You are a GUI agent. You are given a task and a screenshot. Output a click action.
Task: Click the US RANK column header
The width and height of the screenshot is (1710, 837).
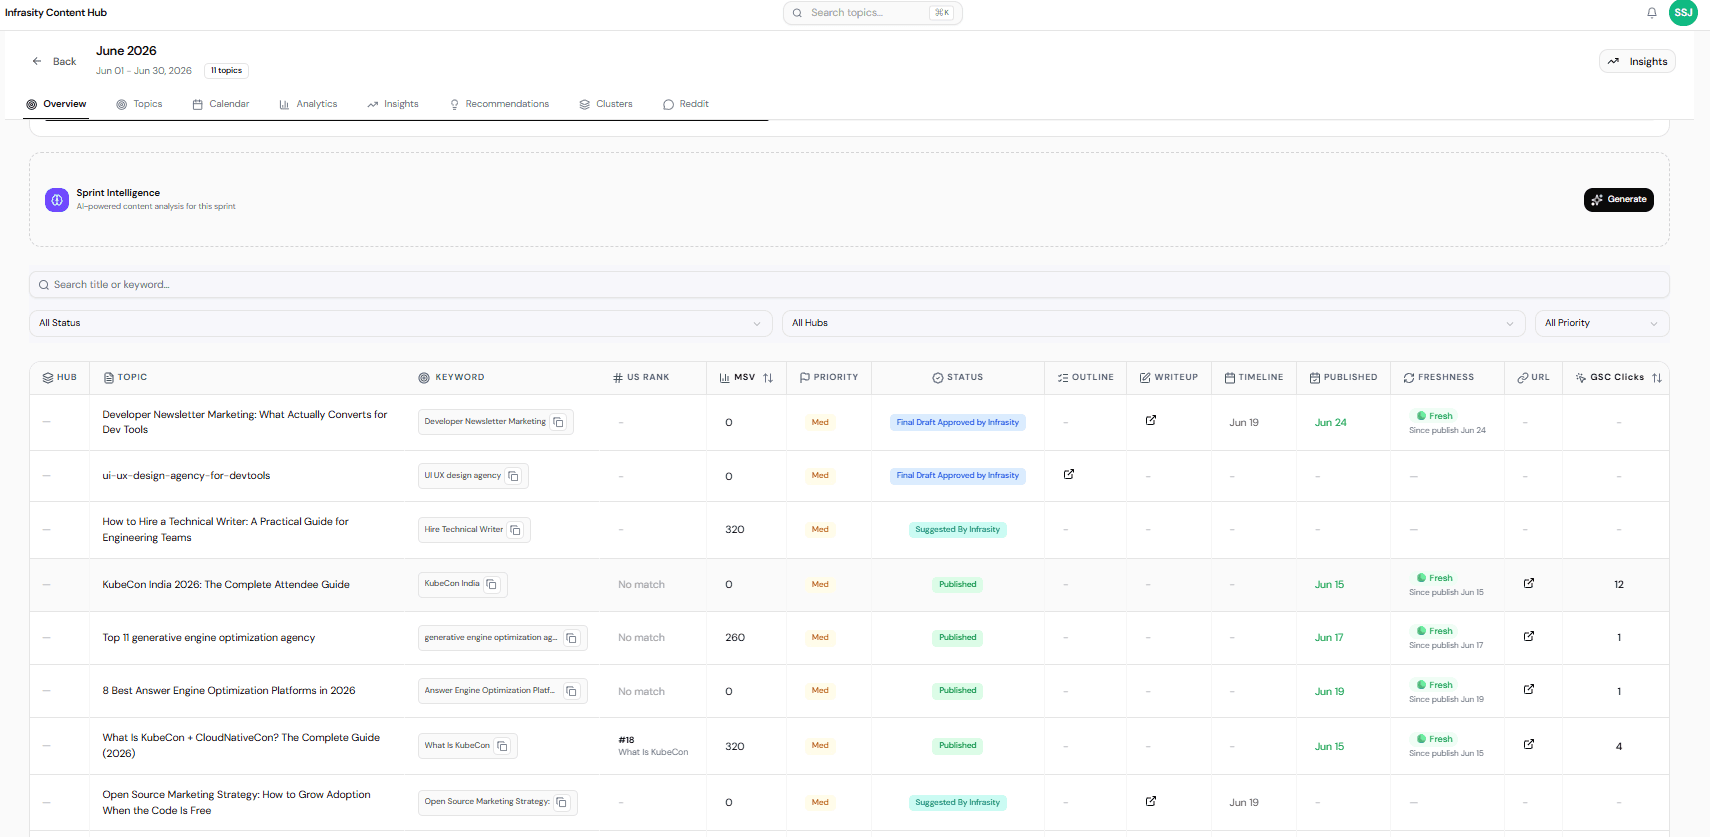point(641,378)
